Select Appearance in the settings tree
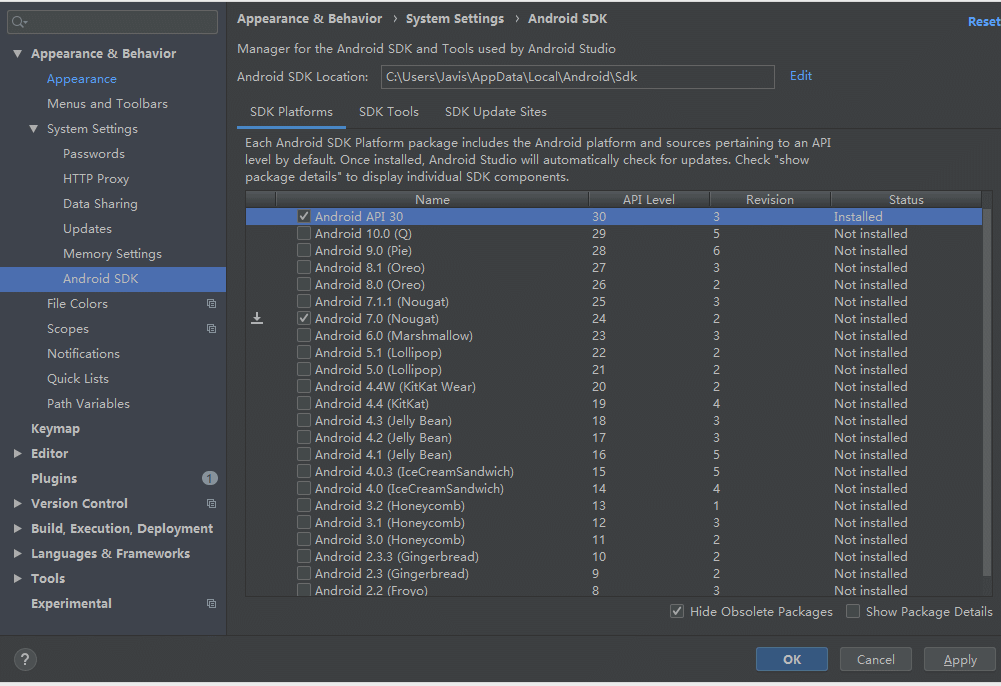Image resolution: width=1001 pixels, height=686 pixels. tap(82, 79)
